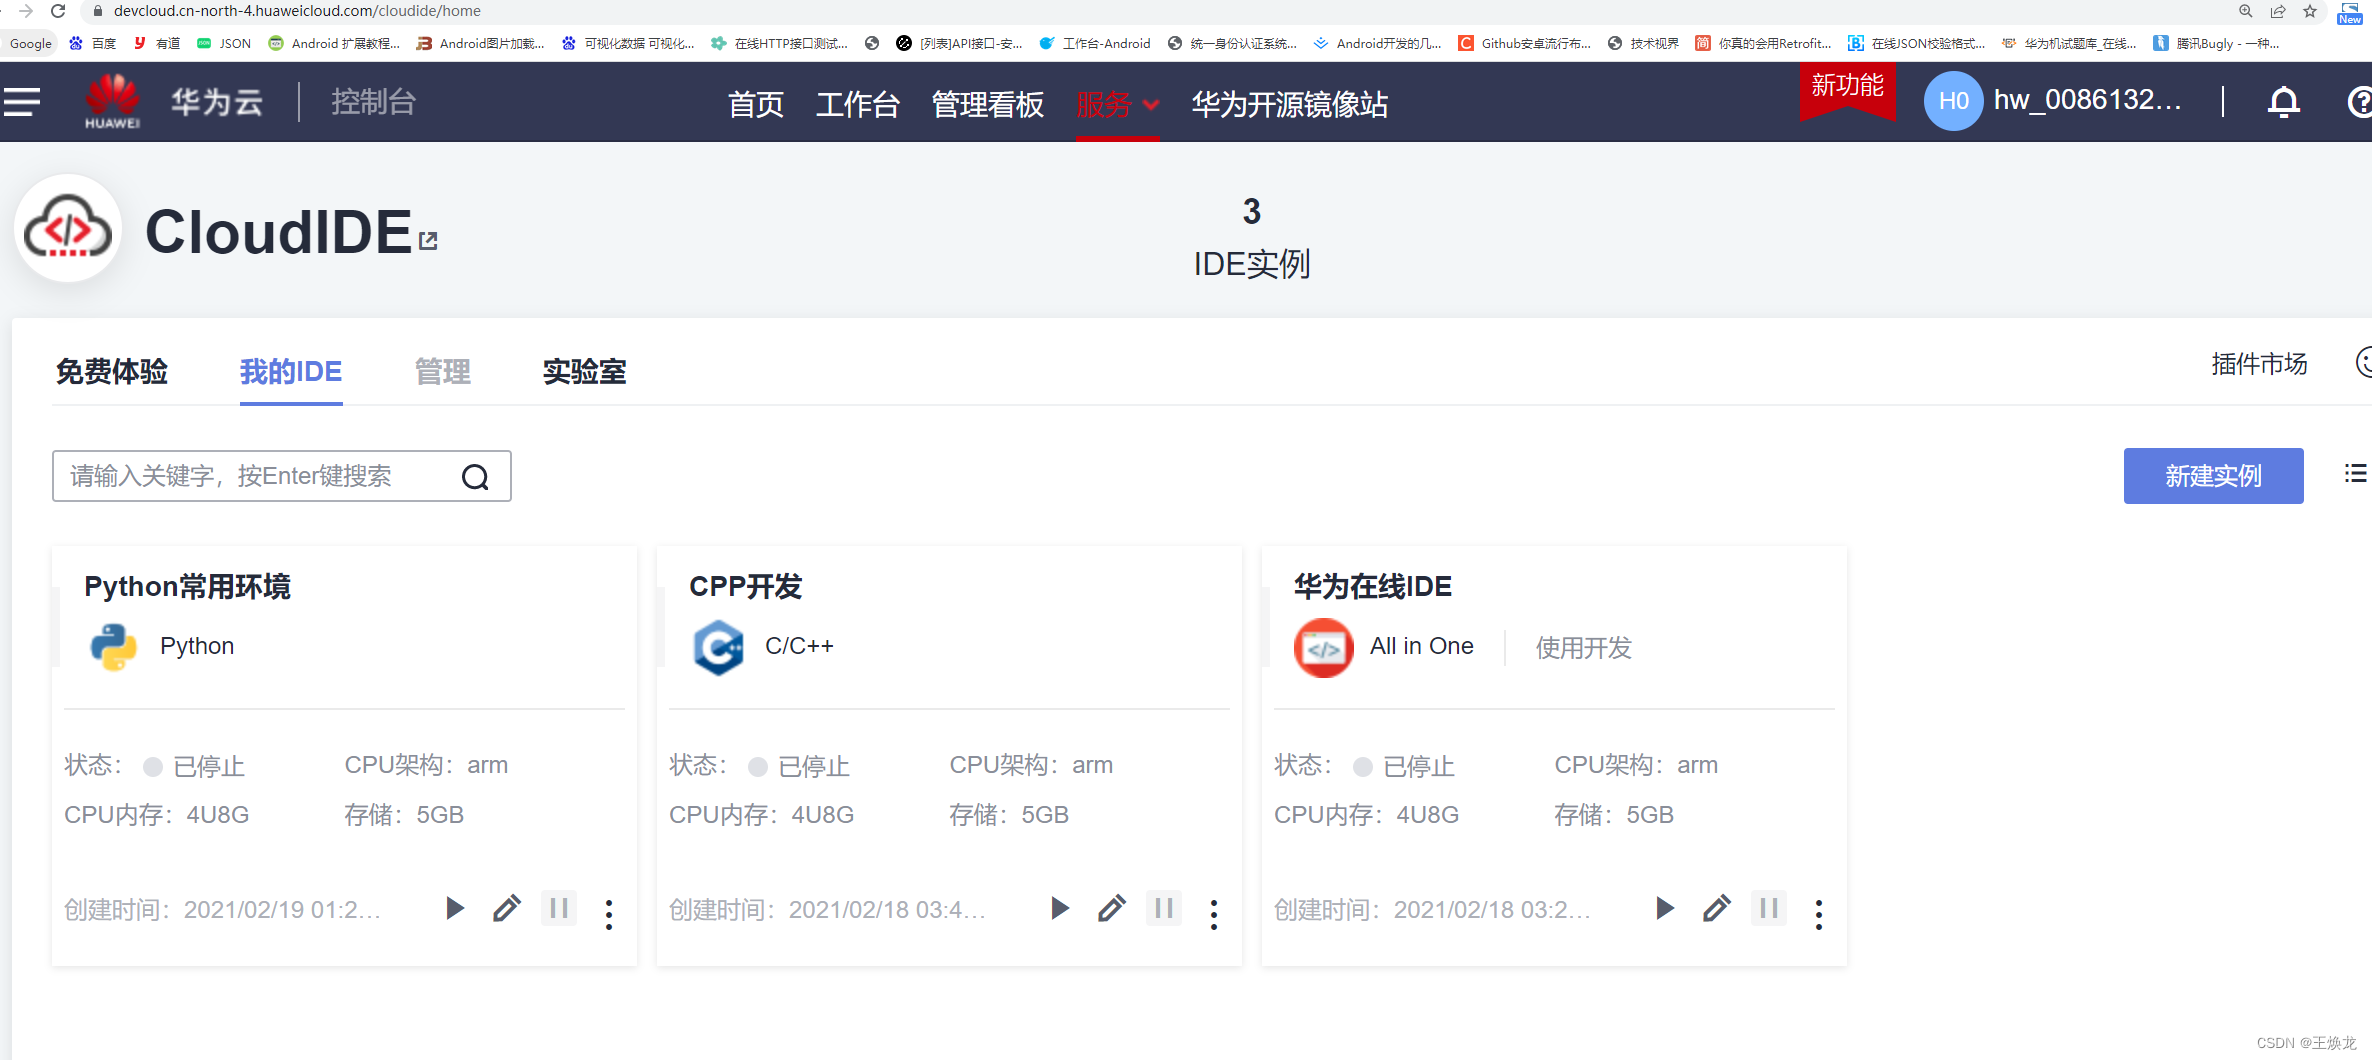Expand the 服务 dropdown menu
Viewport: 2372px width, 1060px height.
(x=1118, y=104)
